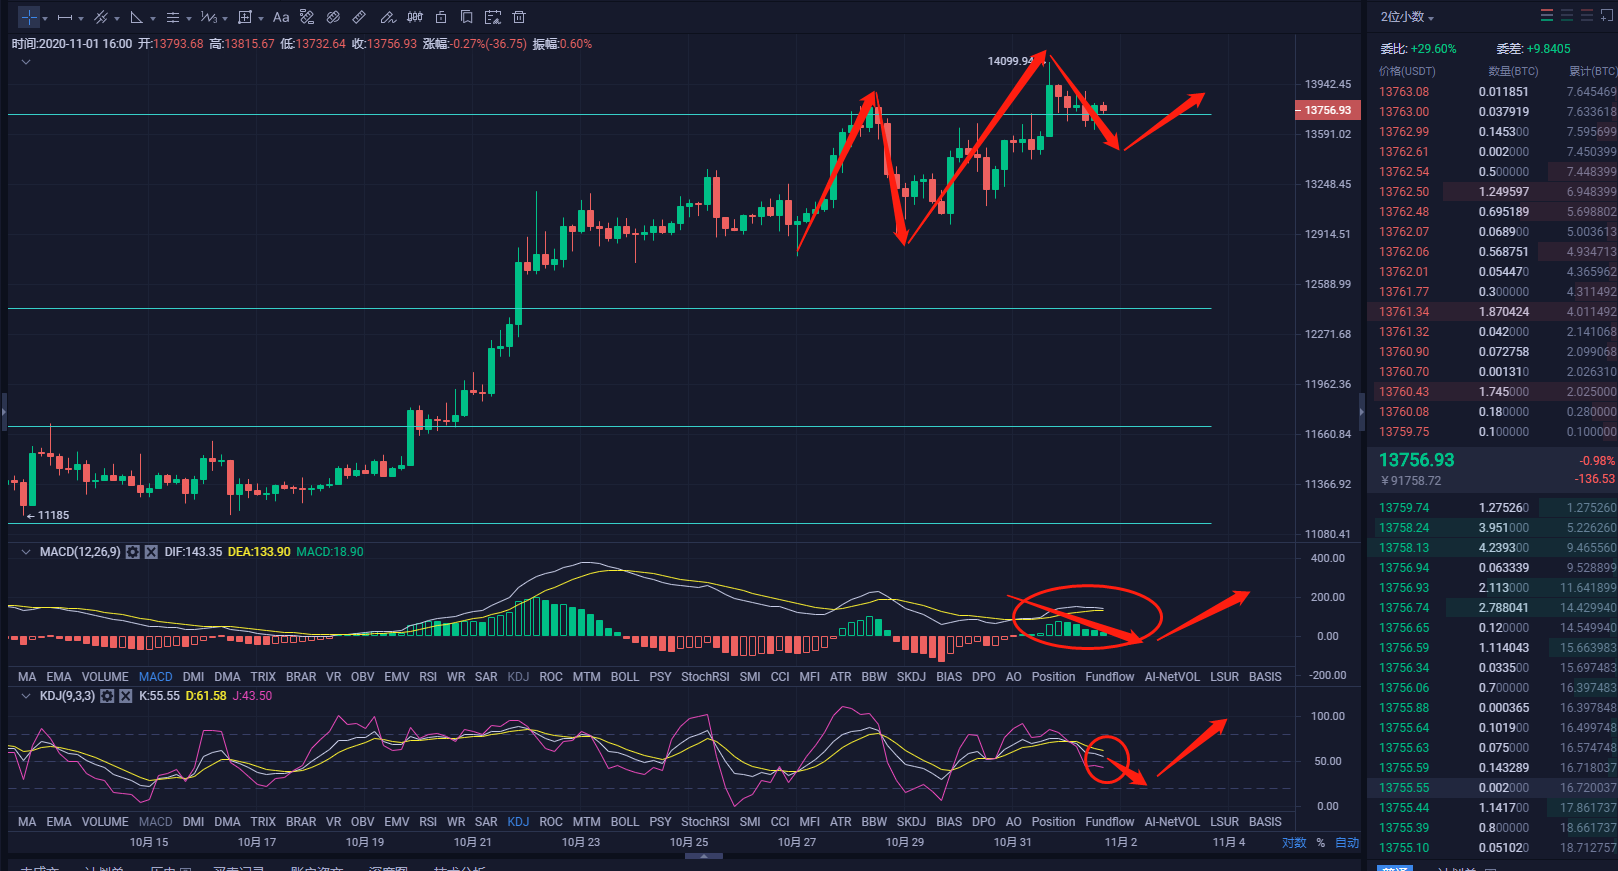Viewport: 1618px width, 871px height.
Task: Click the drawing style brush icon
Action: (307, 17)
